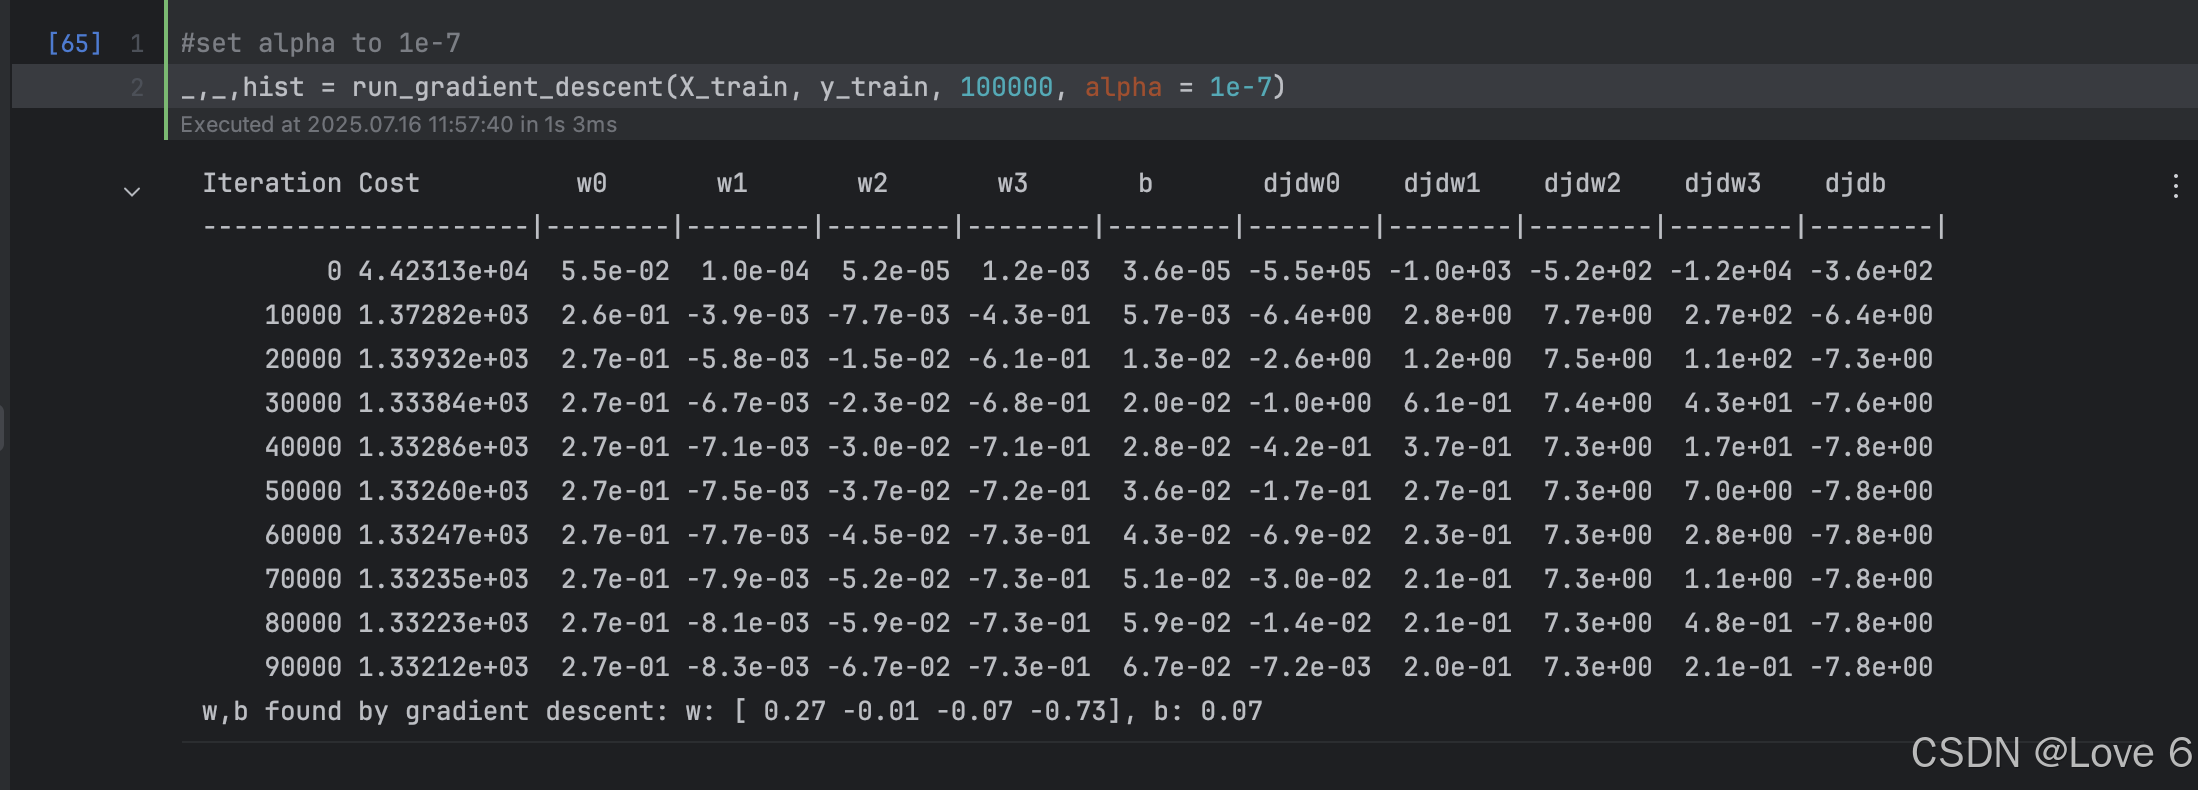Click the comment '#set alpha to 1e-7'
This screenshot has width=2198, height=790.
point(321,43)
